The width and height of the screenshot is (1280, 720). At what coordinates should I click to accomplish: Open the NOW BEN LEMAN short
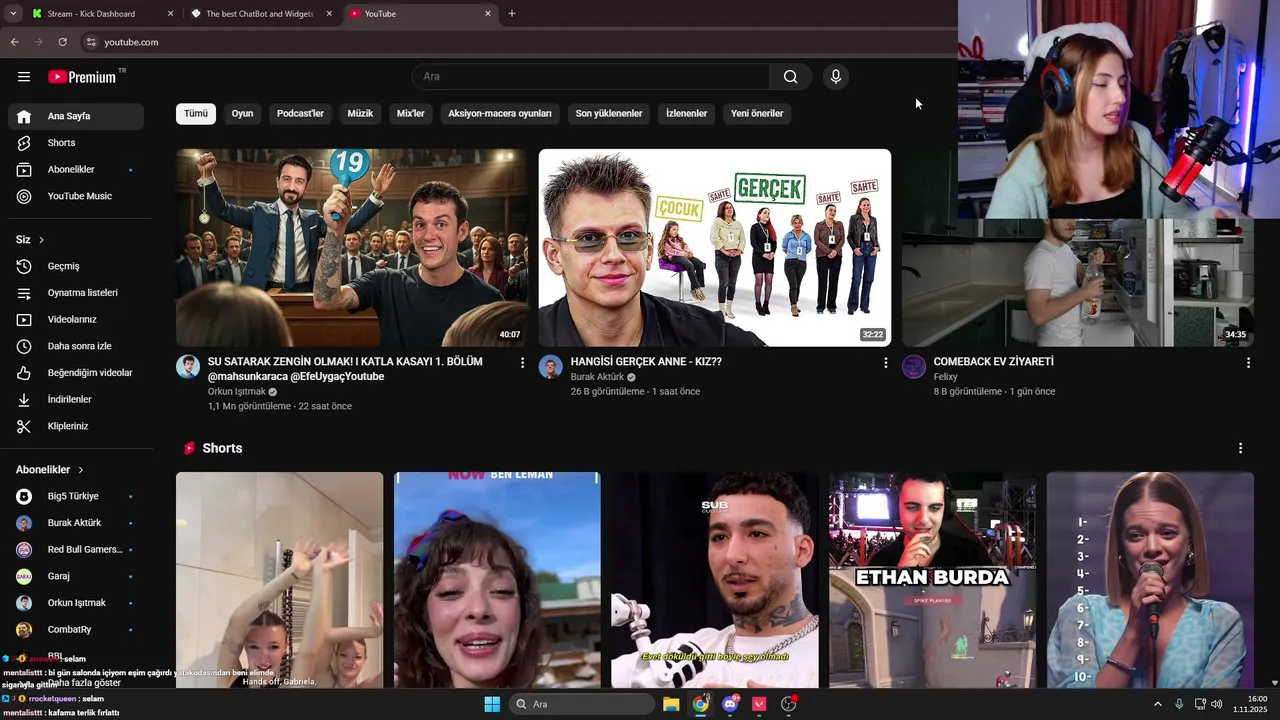(497, 580)
